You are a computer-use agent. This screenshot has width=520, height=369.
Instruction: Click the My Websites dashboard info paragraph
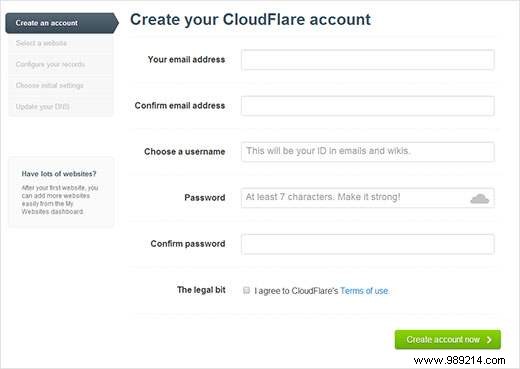click(x=60, y=200)
